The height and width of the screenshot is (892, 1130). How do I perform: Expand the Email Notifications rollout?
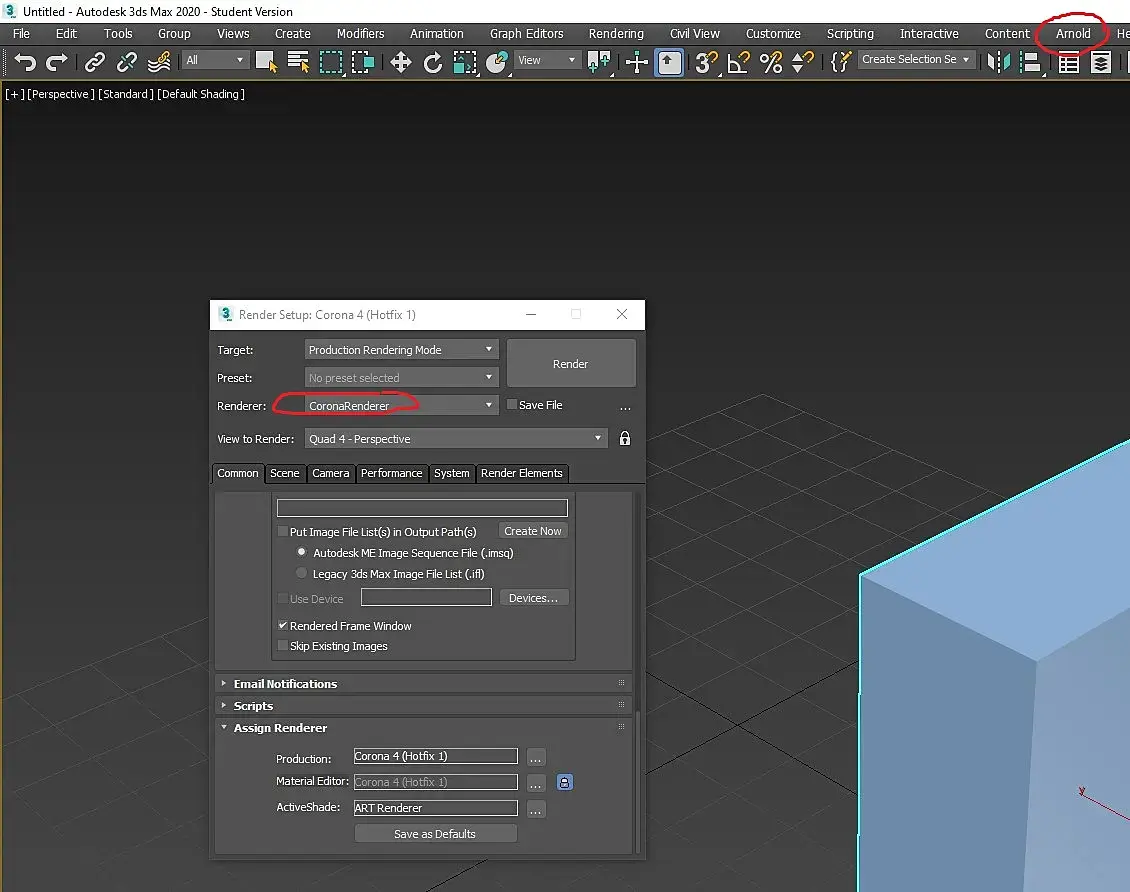[285, 684]
